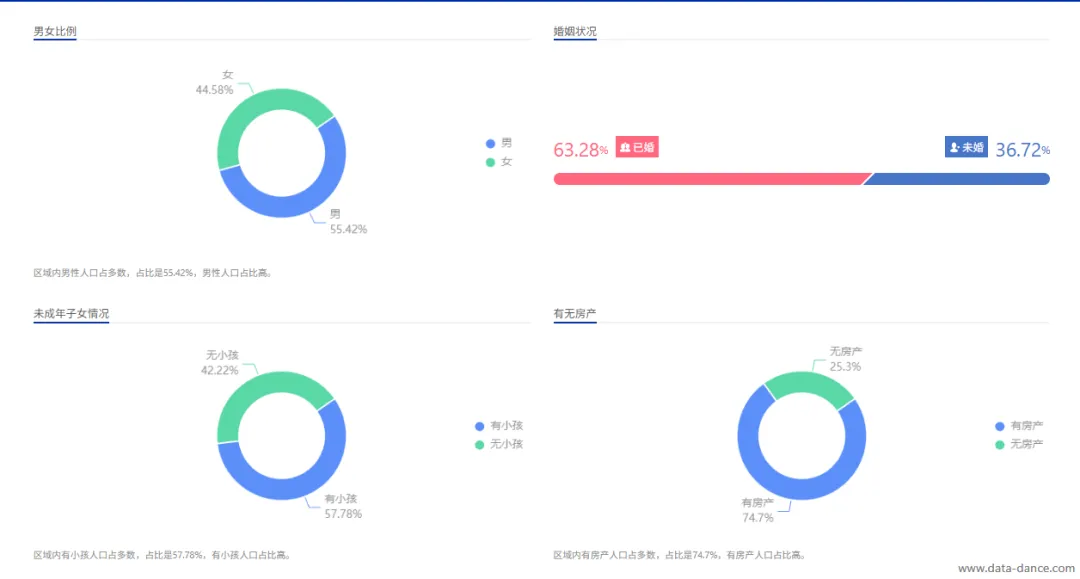Screen dimensions: 1080x579
Task: Toggle 男 legend in gender chart
Action: point(499,143)
